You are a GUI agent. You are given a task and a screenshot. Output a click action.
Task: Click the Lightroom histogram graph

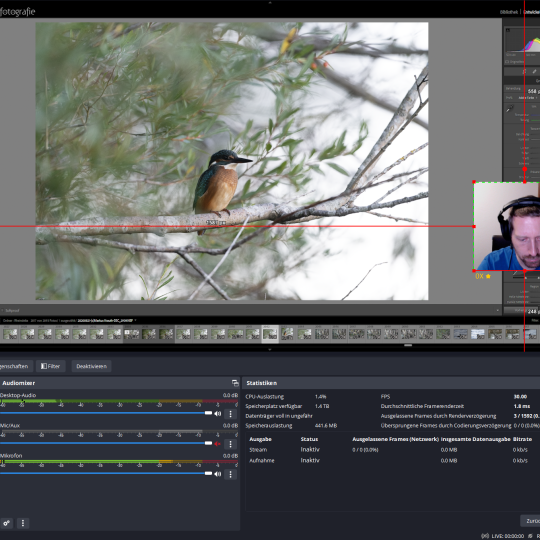coord(522,41)
